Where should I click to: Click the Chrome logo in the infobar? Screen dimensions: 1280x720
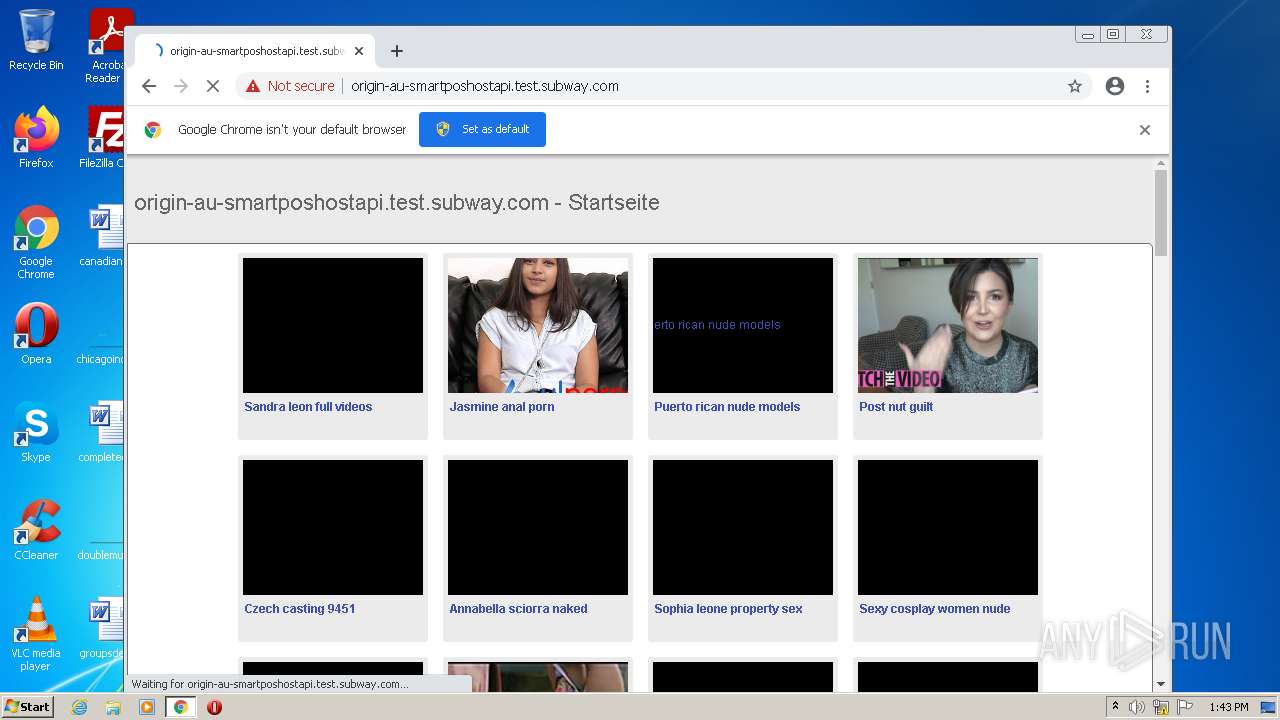153,129
